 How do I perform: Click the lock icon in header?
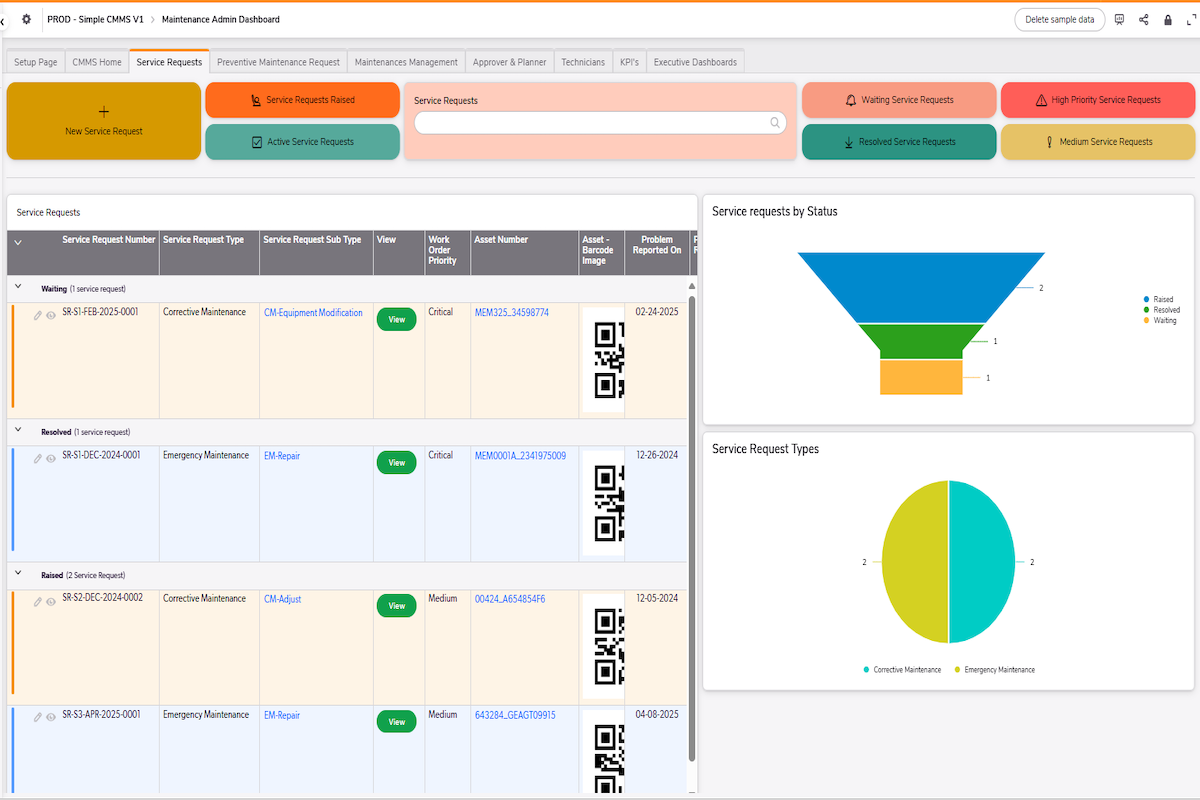(1167, 19)
